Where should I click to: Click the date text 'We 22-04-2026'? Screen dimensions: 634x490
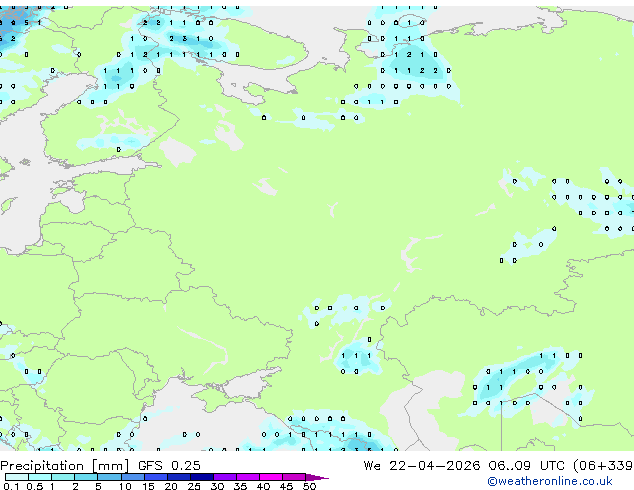(x=422, y=466)
